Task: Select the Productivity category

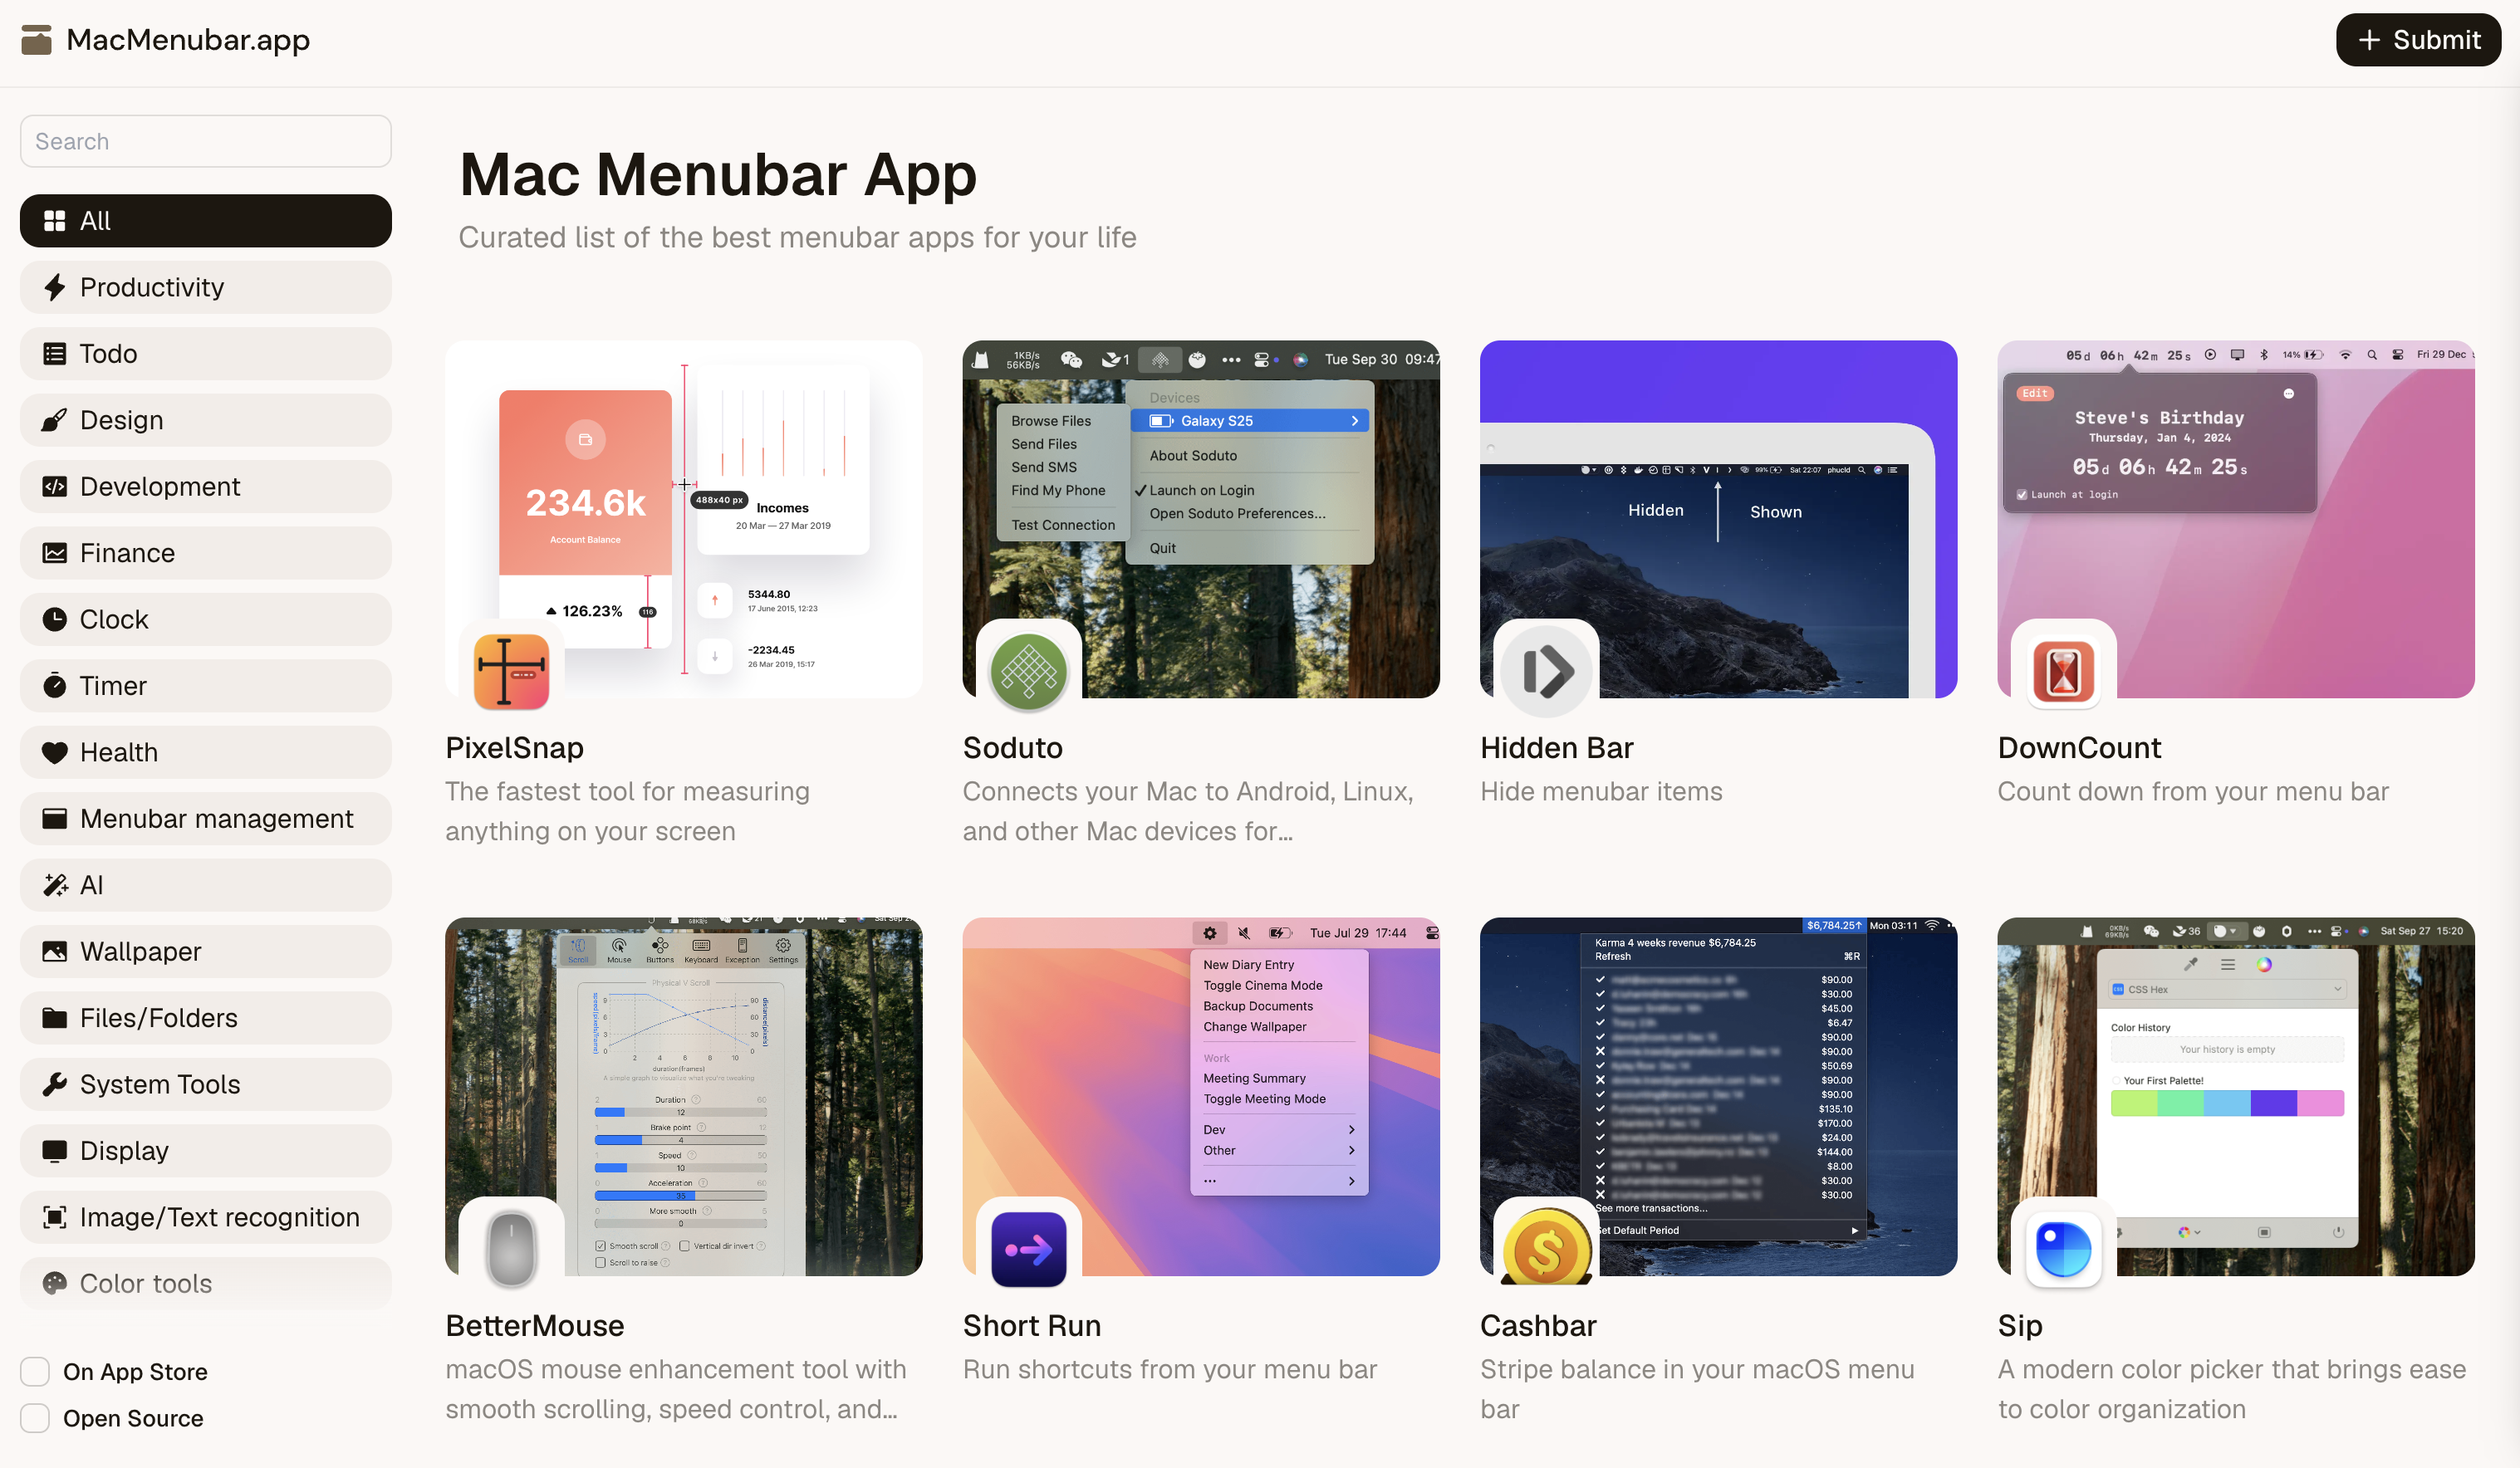Action: pos(205,287)
